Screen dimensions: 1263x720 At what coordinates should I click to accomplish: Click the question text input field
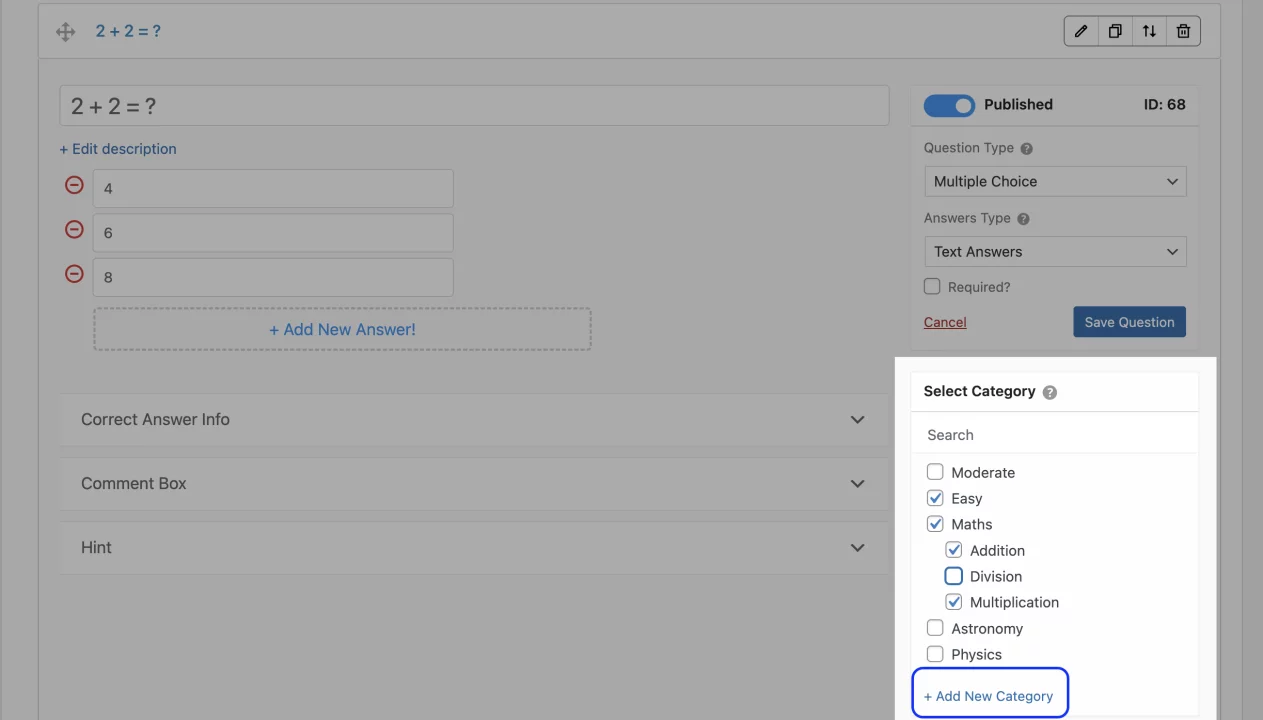tap(474, 106)
